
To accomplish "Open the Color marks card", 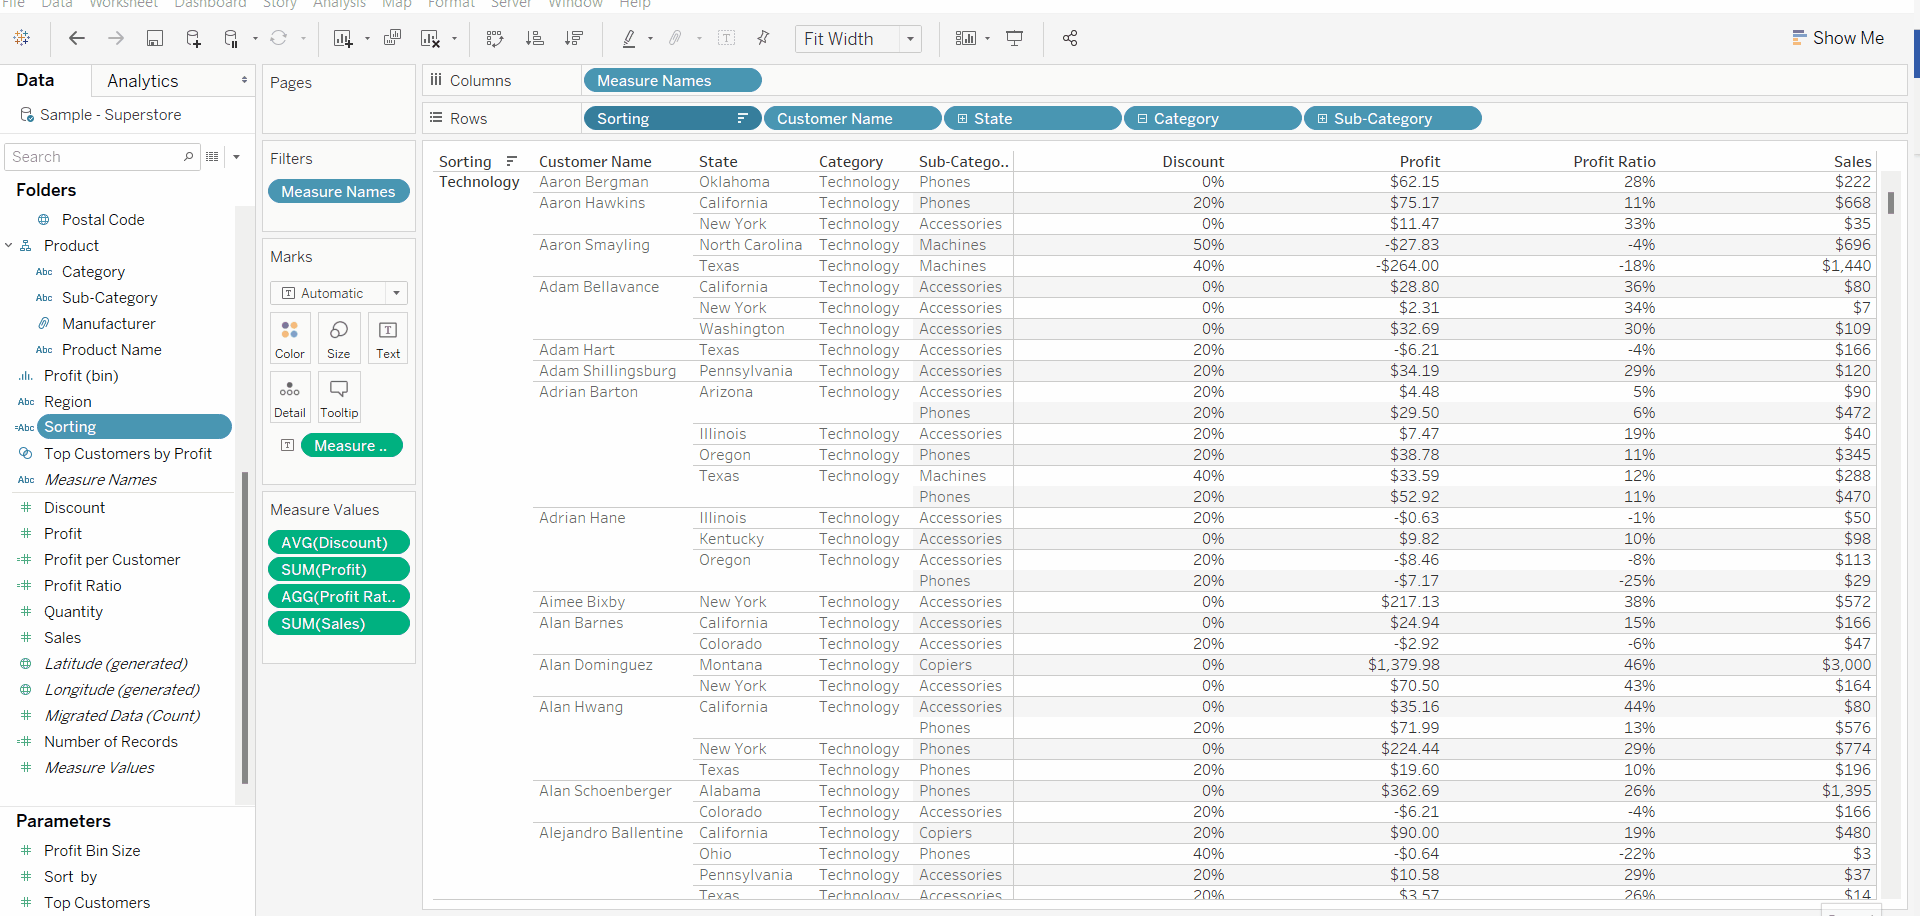I will 290,338.
